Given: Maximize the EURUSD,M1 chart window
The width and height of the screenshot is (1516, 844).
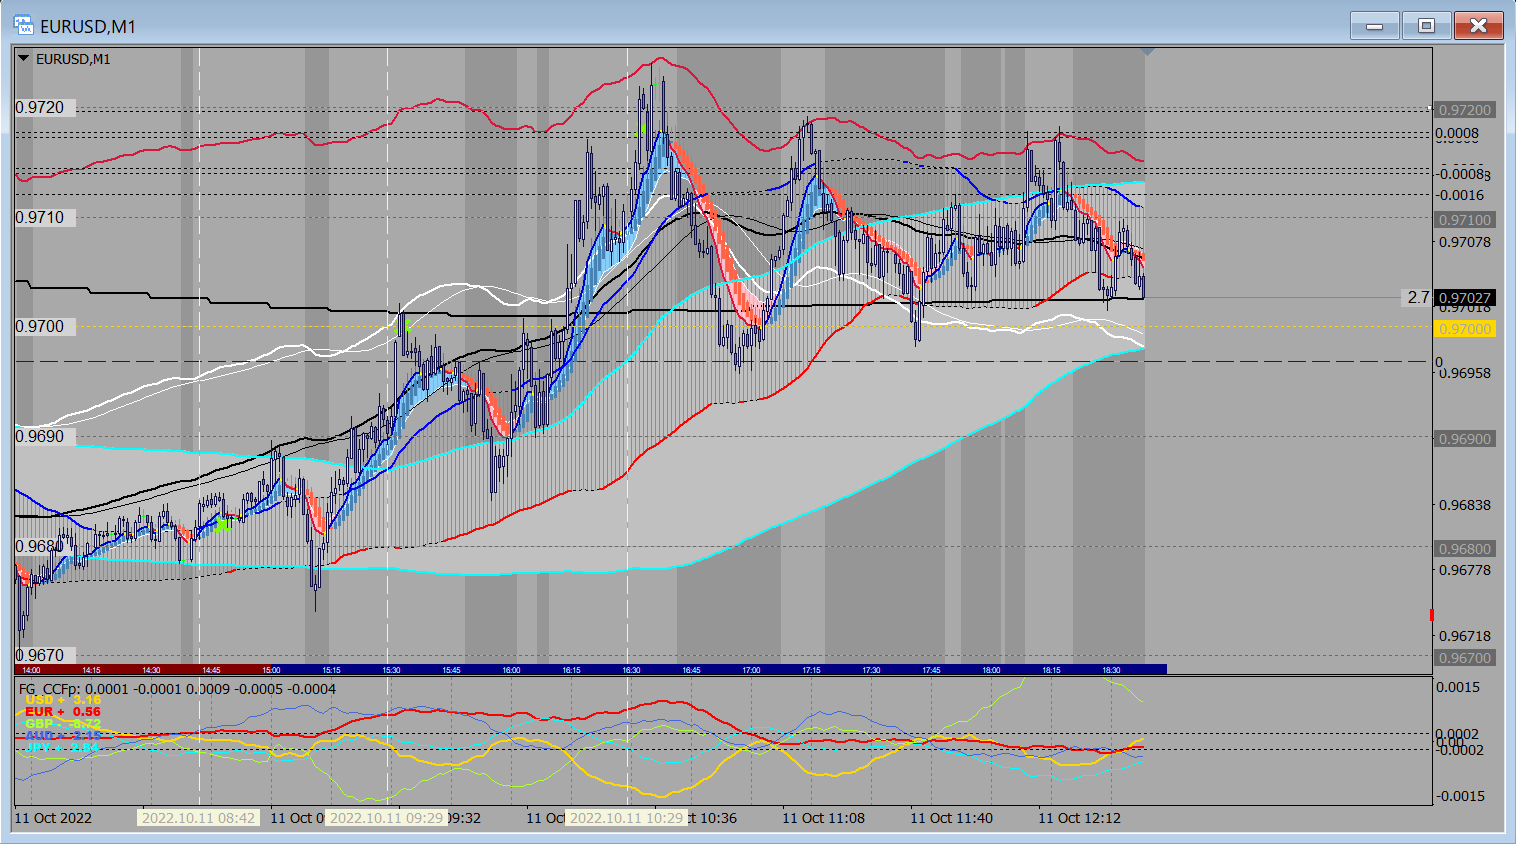Looking at the screenshot, I should 1426,26.
